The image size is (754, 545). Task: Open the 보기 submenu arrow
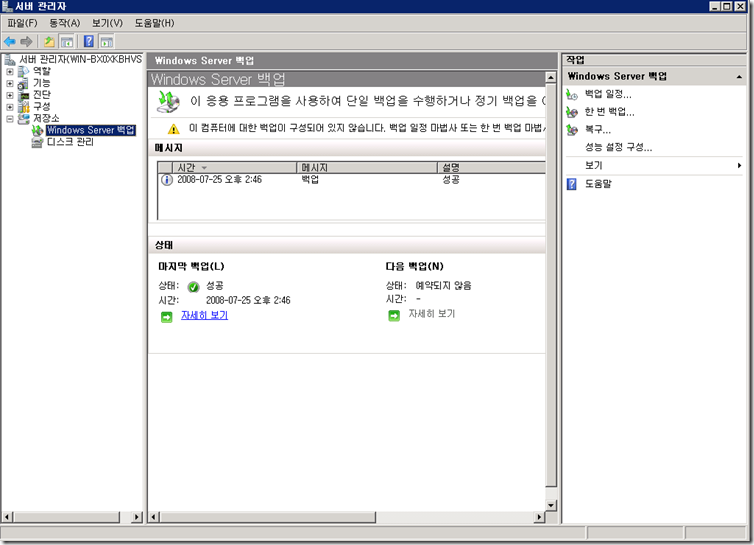pyautogui.click(x=739, y=165)
